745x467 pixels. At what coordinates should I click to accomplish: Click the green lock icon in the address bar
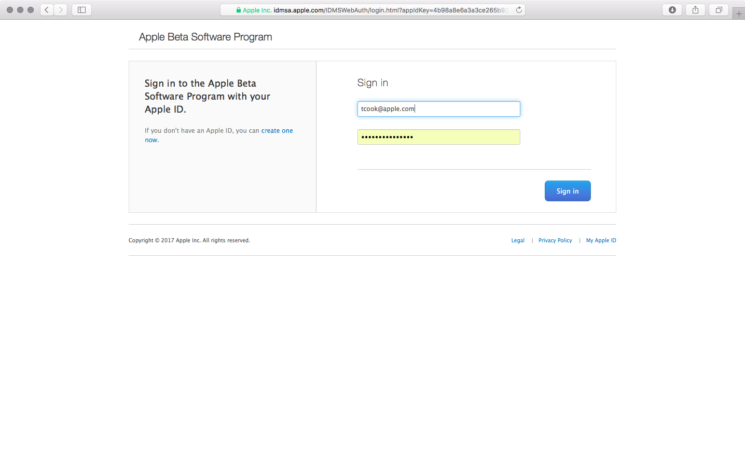(x=239, y=10)
